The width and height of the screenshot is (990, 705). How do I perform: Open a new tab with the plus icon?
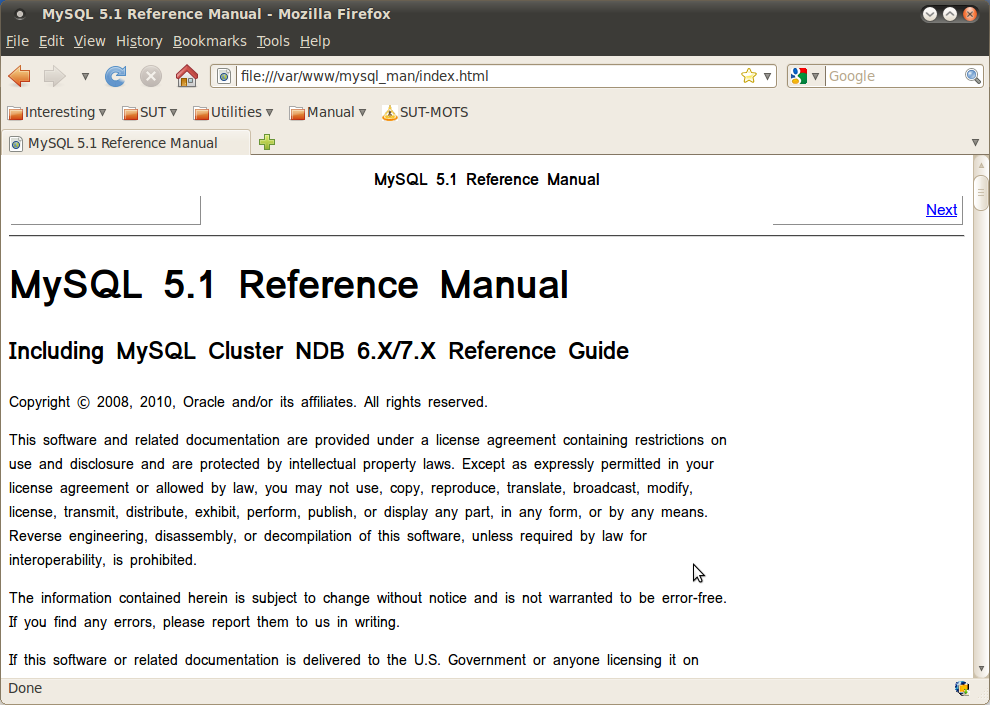267,142
